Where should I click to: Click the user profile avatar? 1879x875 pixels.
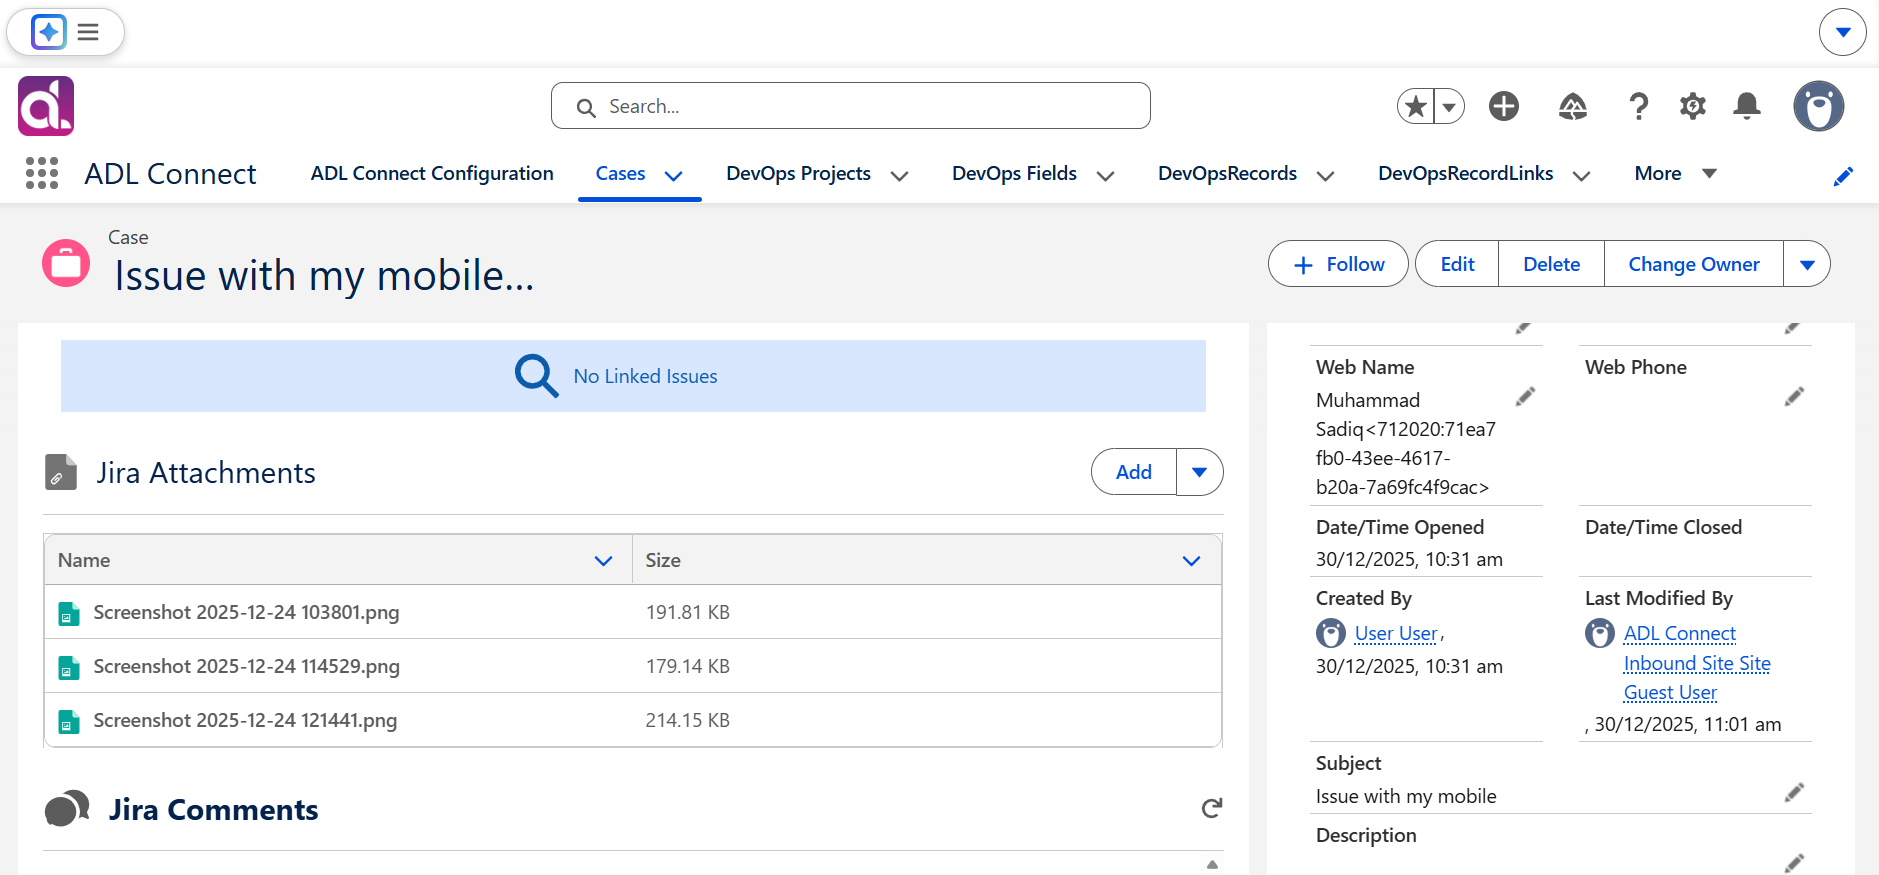1819,106
